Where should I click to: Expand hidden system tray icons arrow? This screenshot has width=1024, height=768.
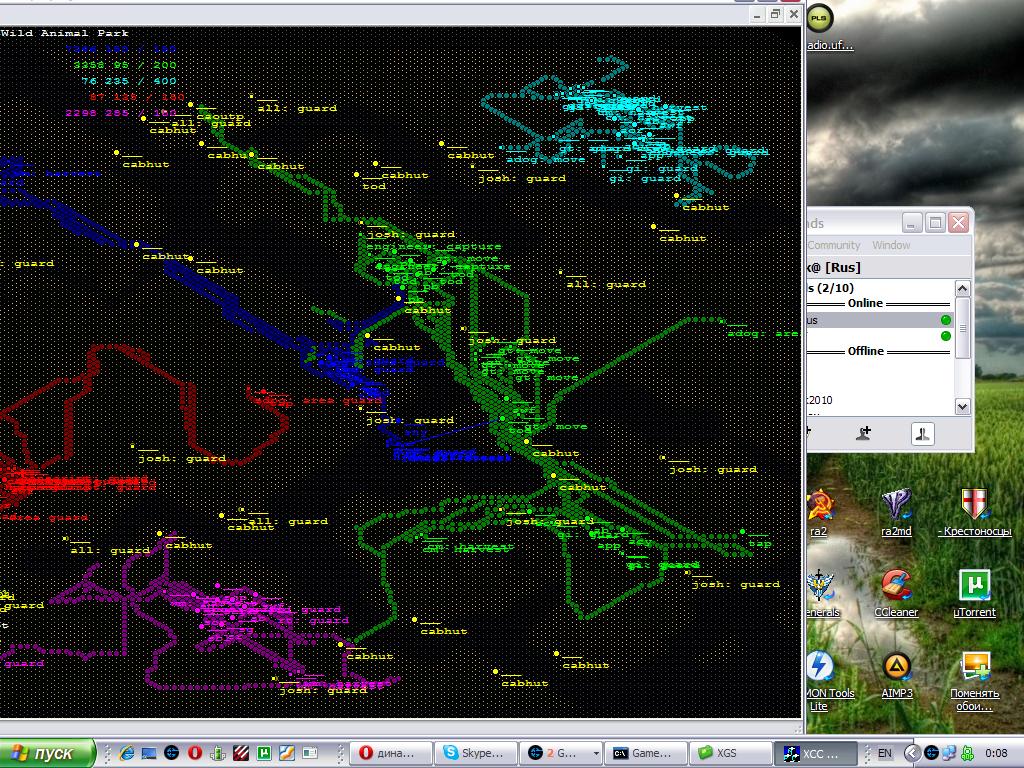(x=912, y=753)
